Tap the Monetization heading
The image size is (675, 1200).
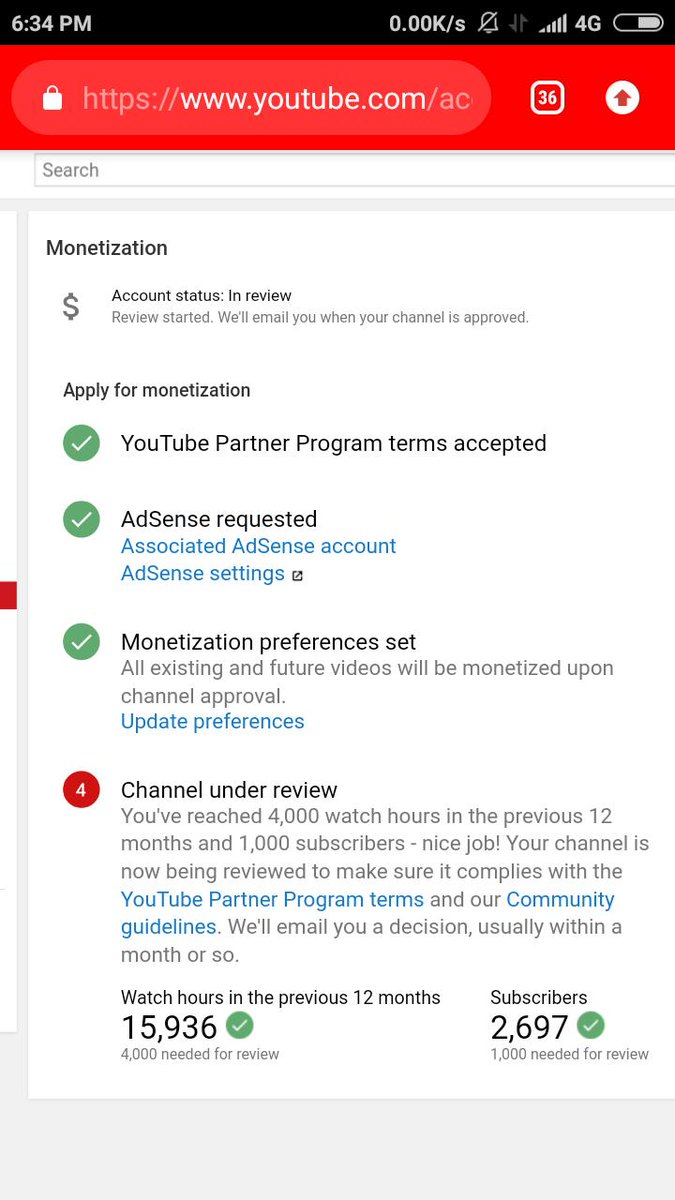[107, 248]
